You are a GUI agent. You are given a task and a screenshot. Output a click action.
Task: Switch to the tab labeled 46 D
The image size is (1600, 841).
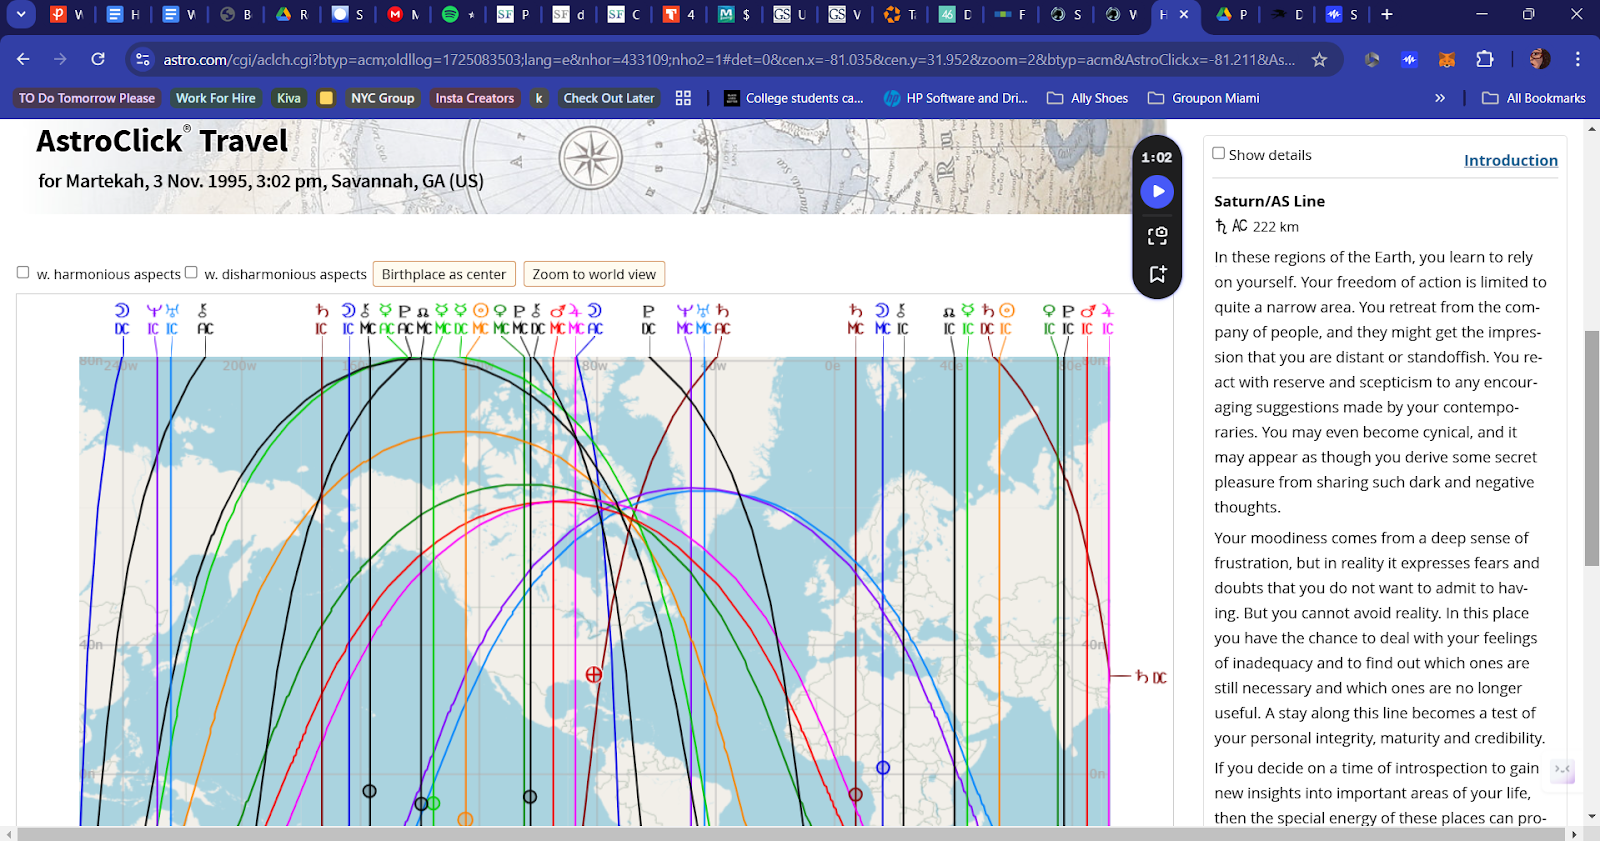coord(956,14)
